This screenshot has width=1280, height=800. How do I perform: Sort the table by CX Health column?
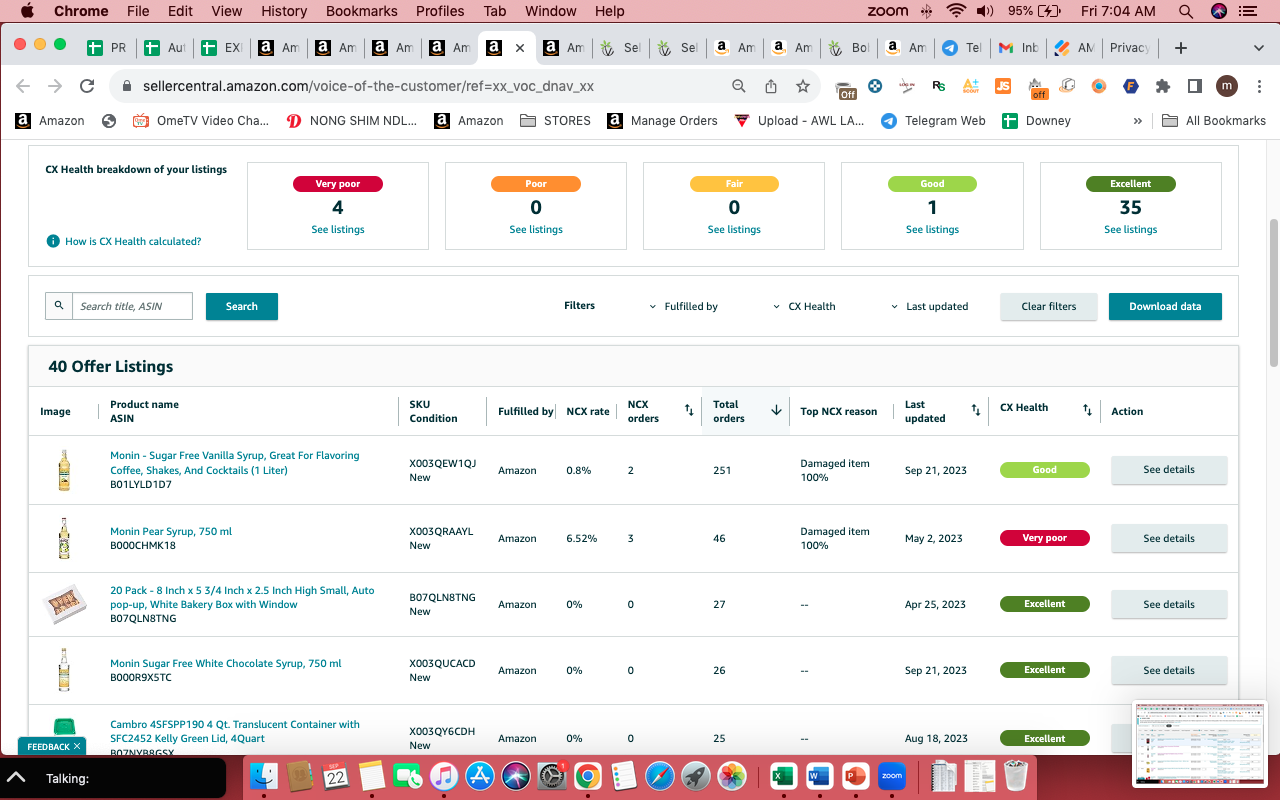coord(1087,411)
